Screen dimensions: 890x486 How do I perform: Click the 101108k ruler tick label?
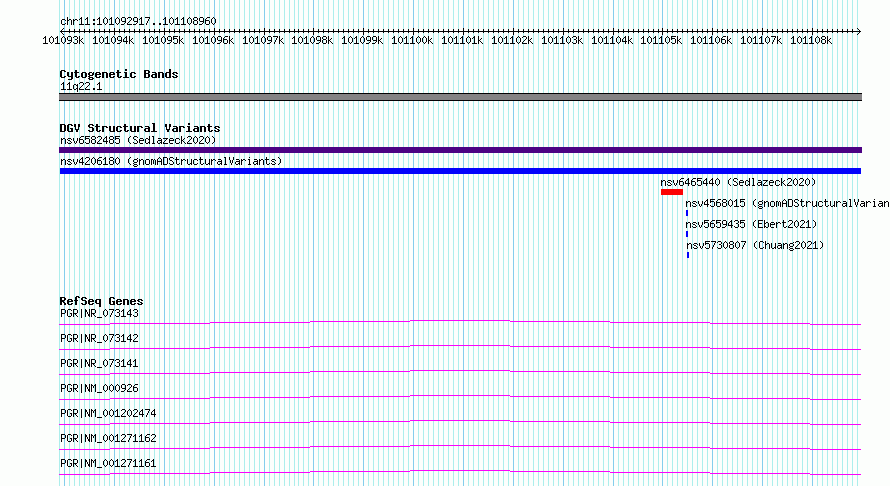pos(811,40)
